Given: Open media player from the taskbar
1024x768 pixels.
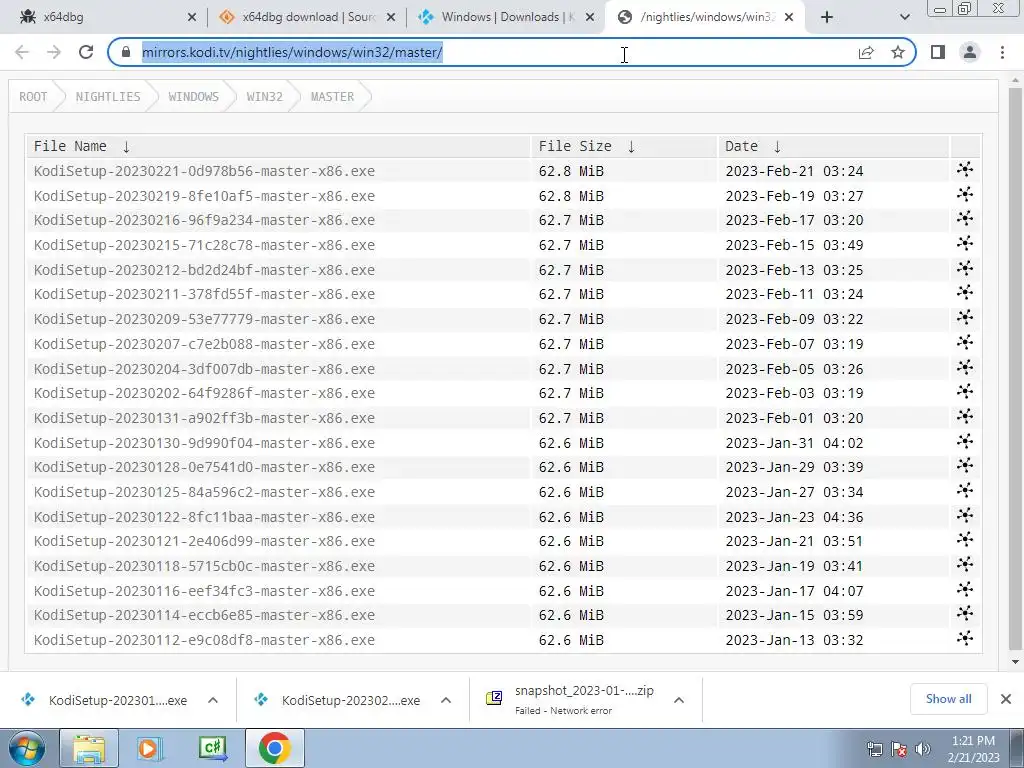Looking at the screenshot, I should [x=150, y=748].
